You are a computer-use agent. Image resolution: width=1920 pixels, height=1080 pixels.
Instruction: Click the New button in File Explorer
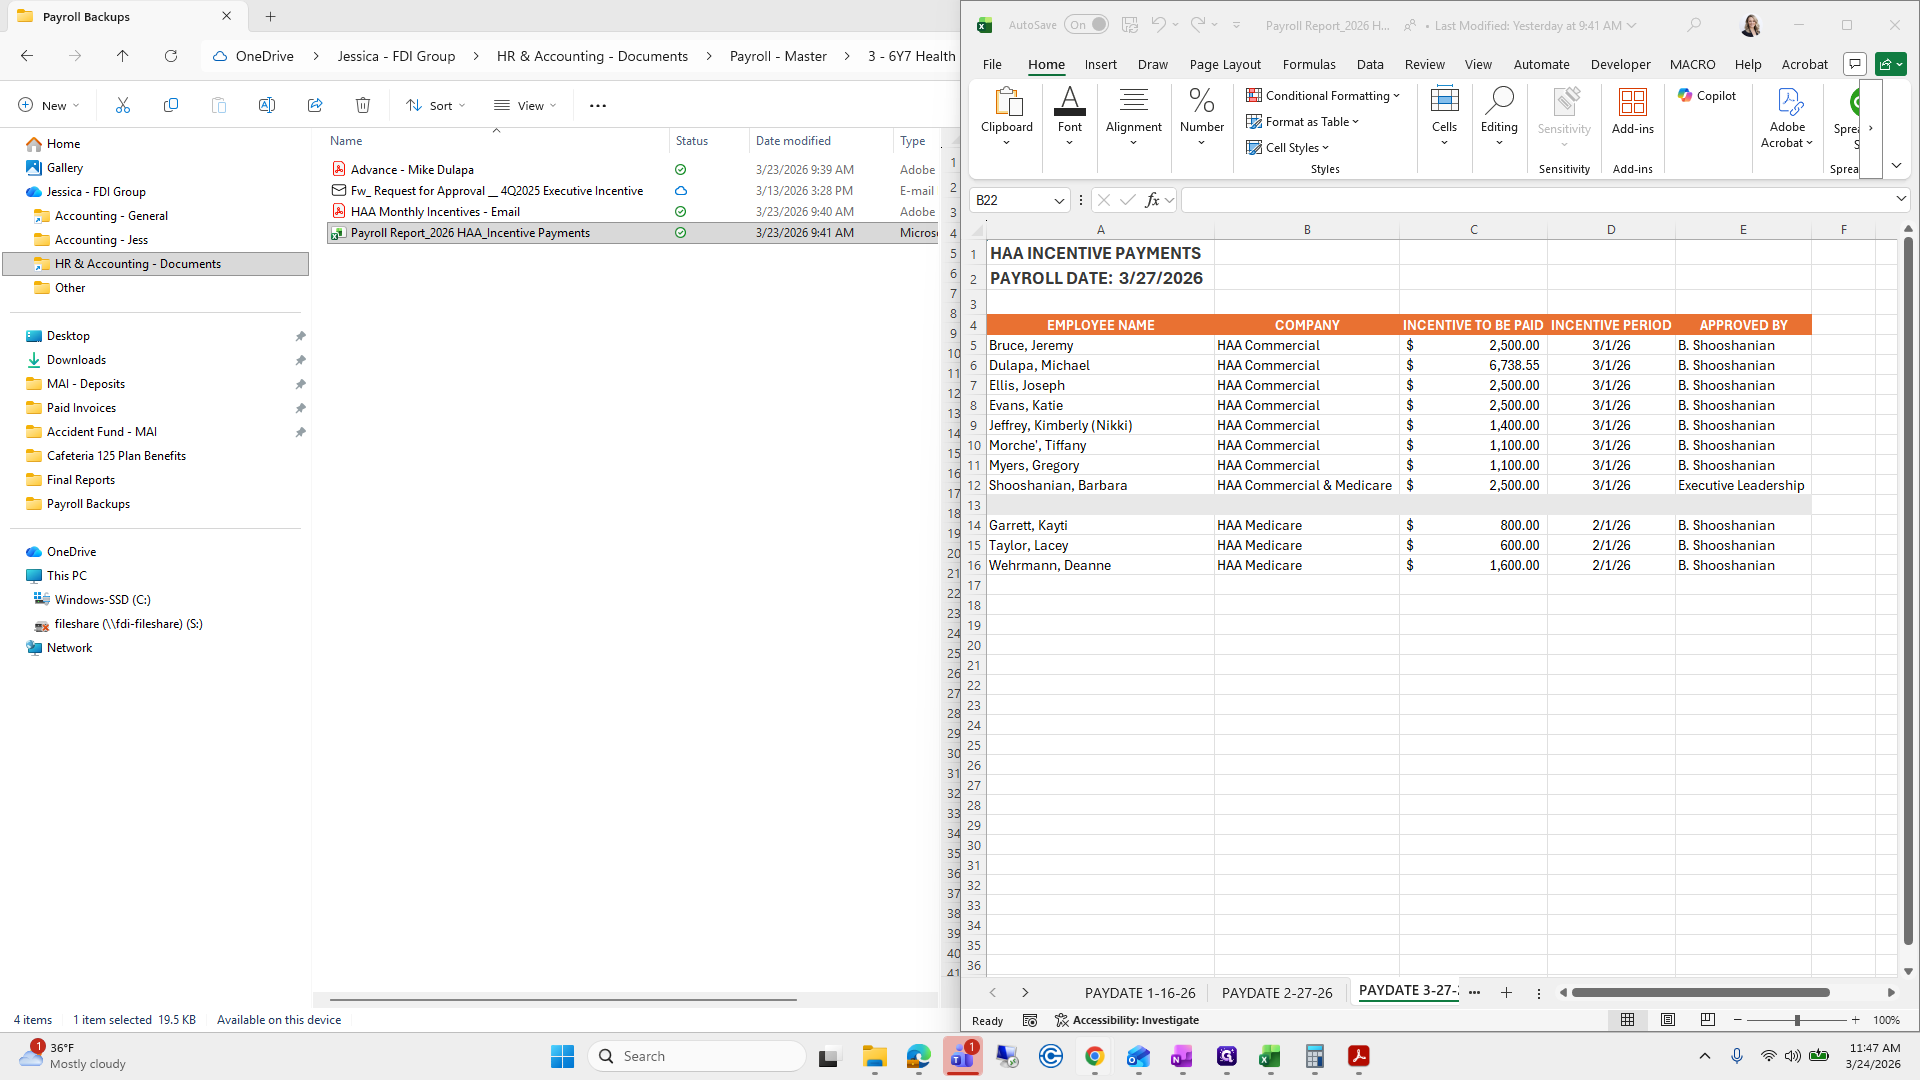pos(48,105)
